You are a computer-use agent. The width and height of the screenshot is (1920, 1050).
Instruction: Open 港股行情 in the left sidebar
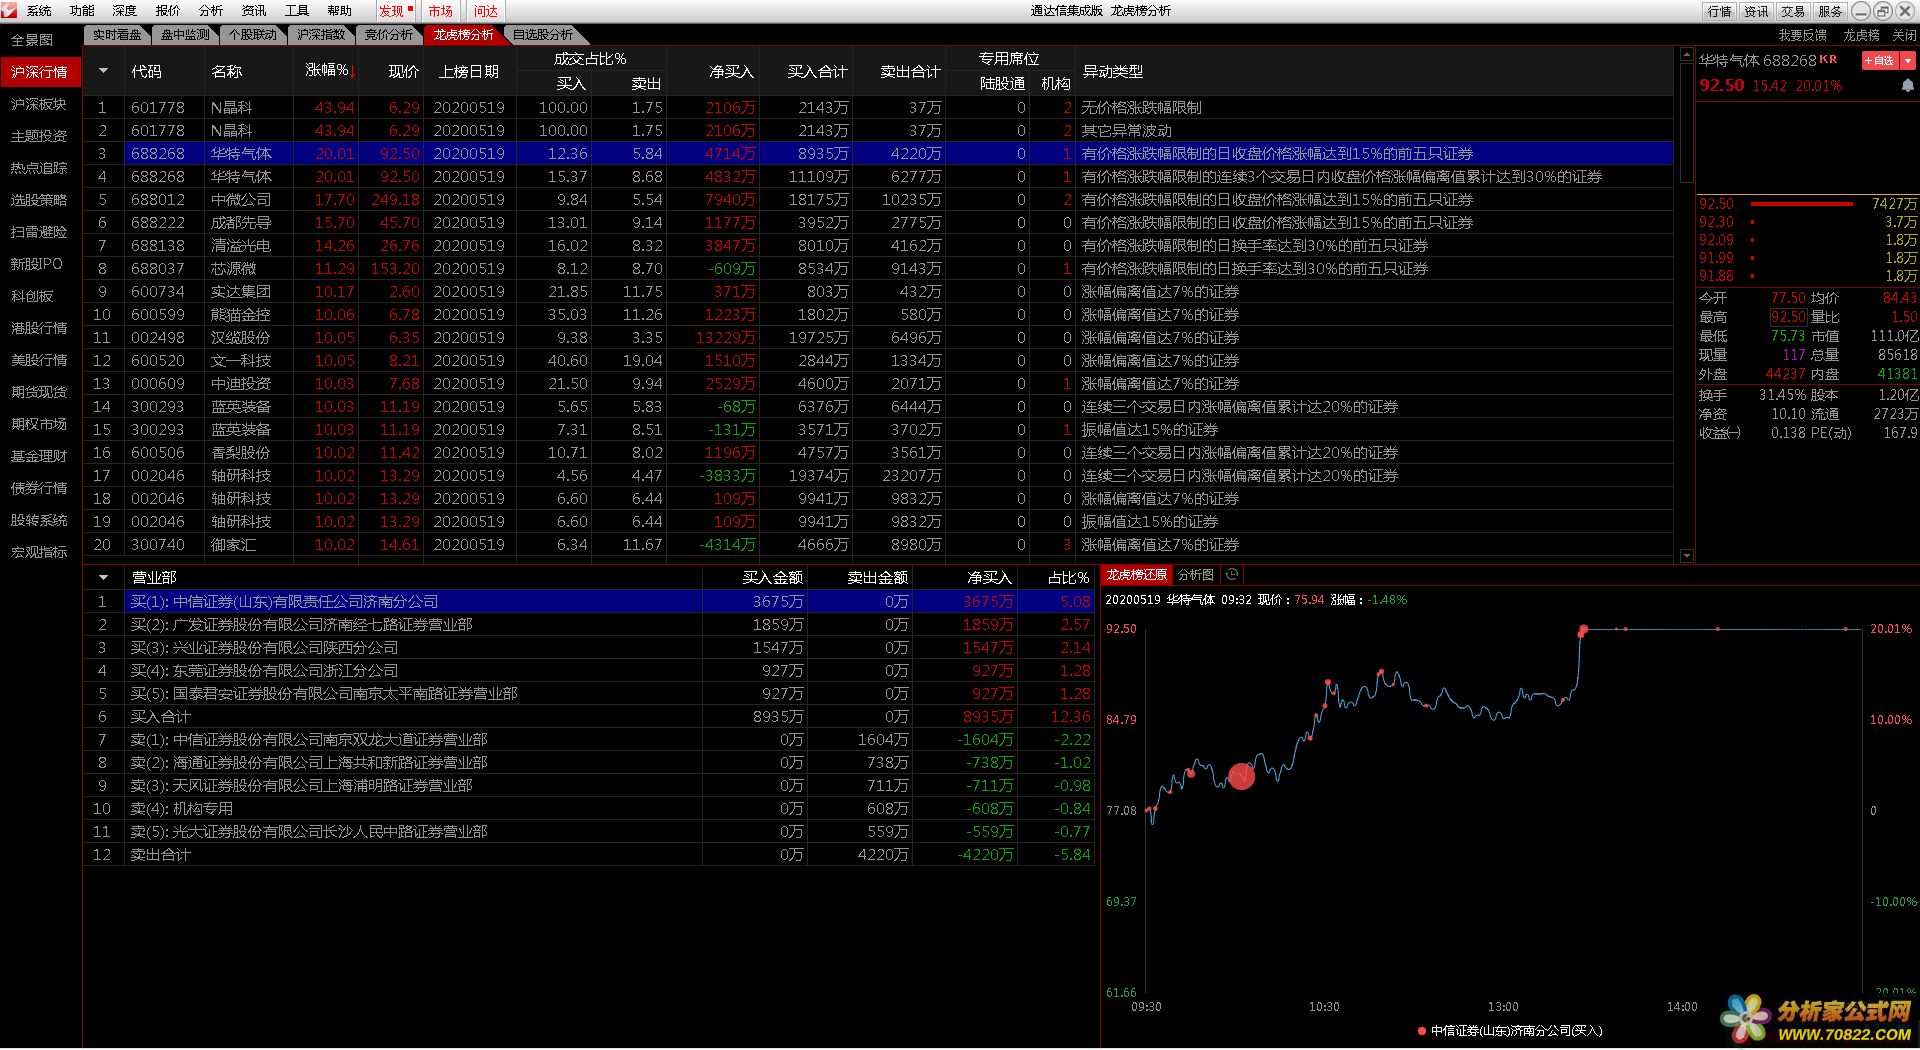[x=39, y=328]
